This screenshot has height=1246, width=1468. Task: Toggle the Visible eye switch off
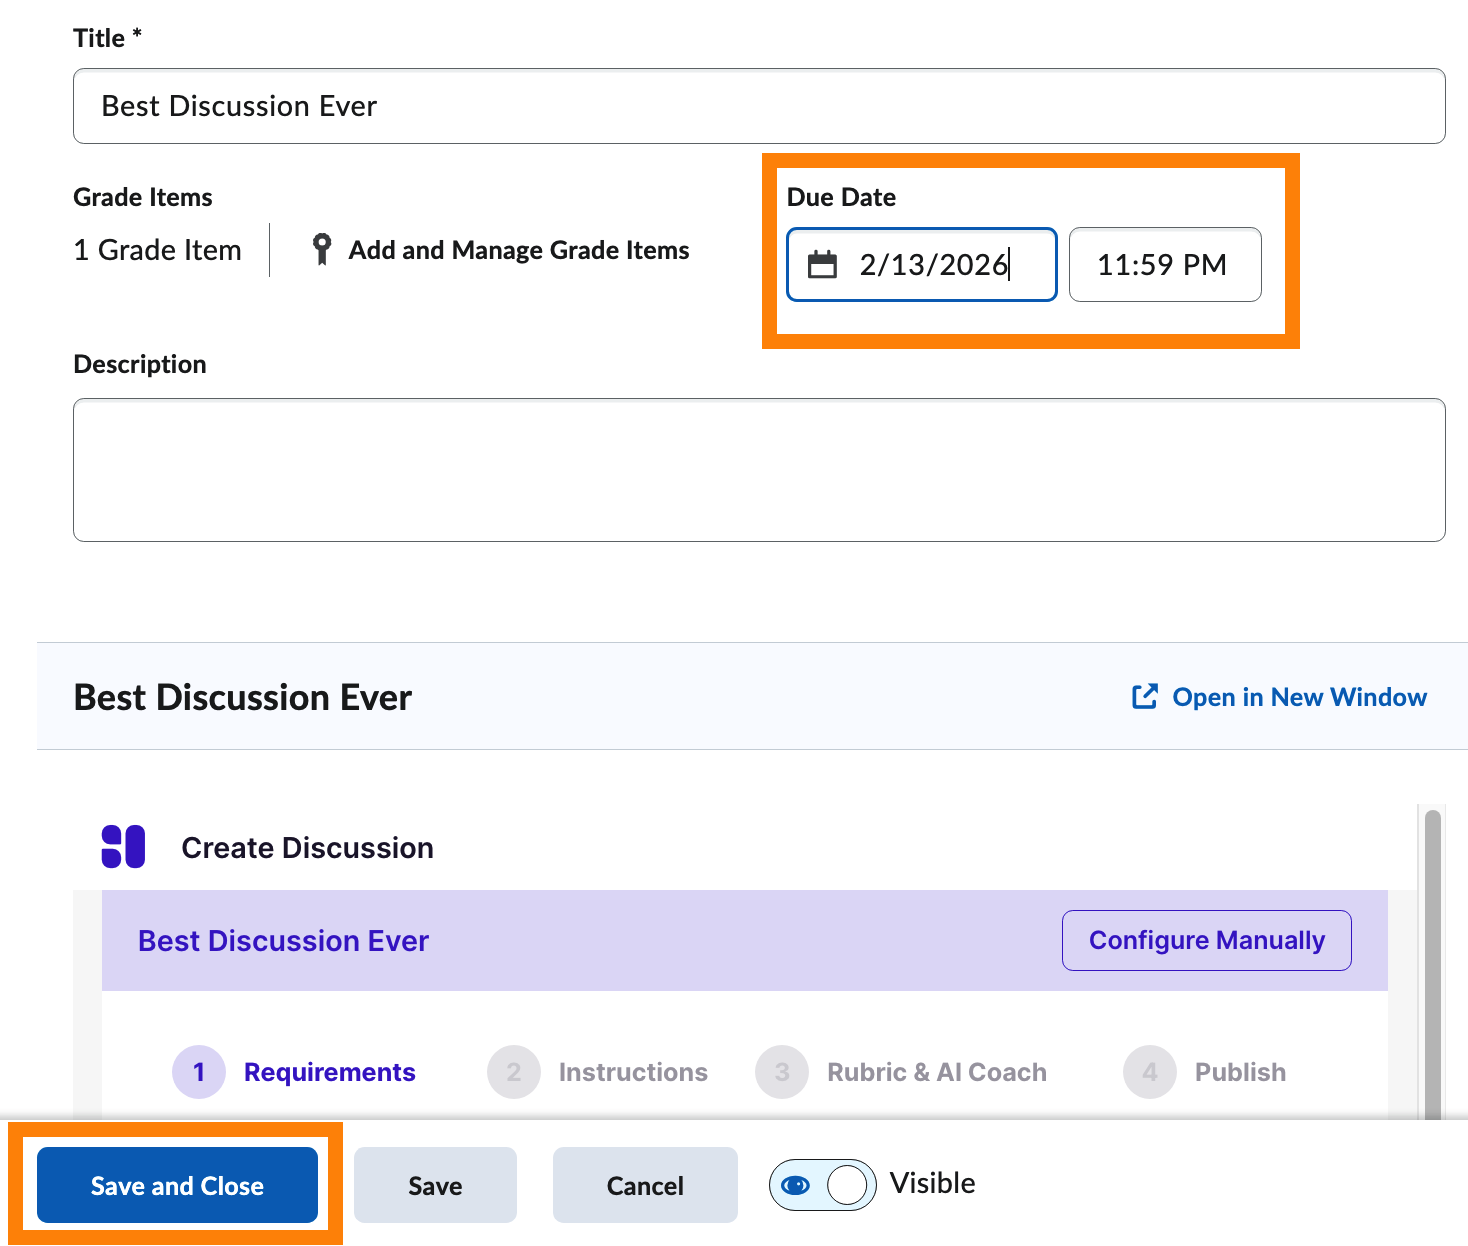click(x=821, y=1184)
